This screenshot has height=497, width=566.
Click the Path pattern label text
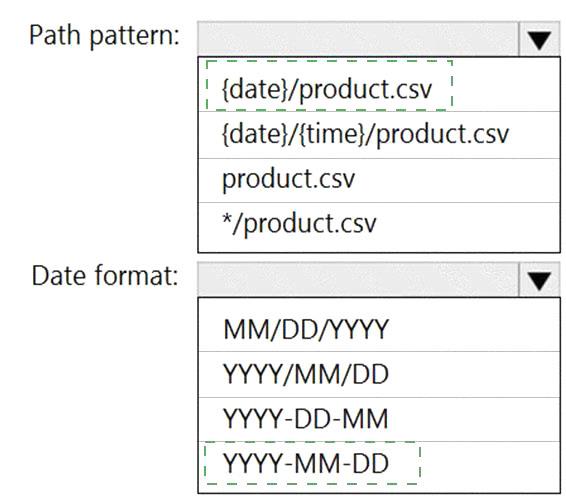104,36
